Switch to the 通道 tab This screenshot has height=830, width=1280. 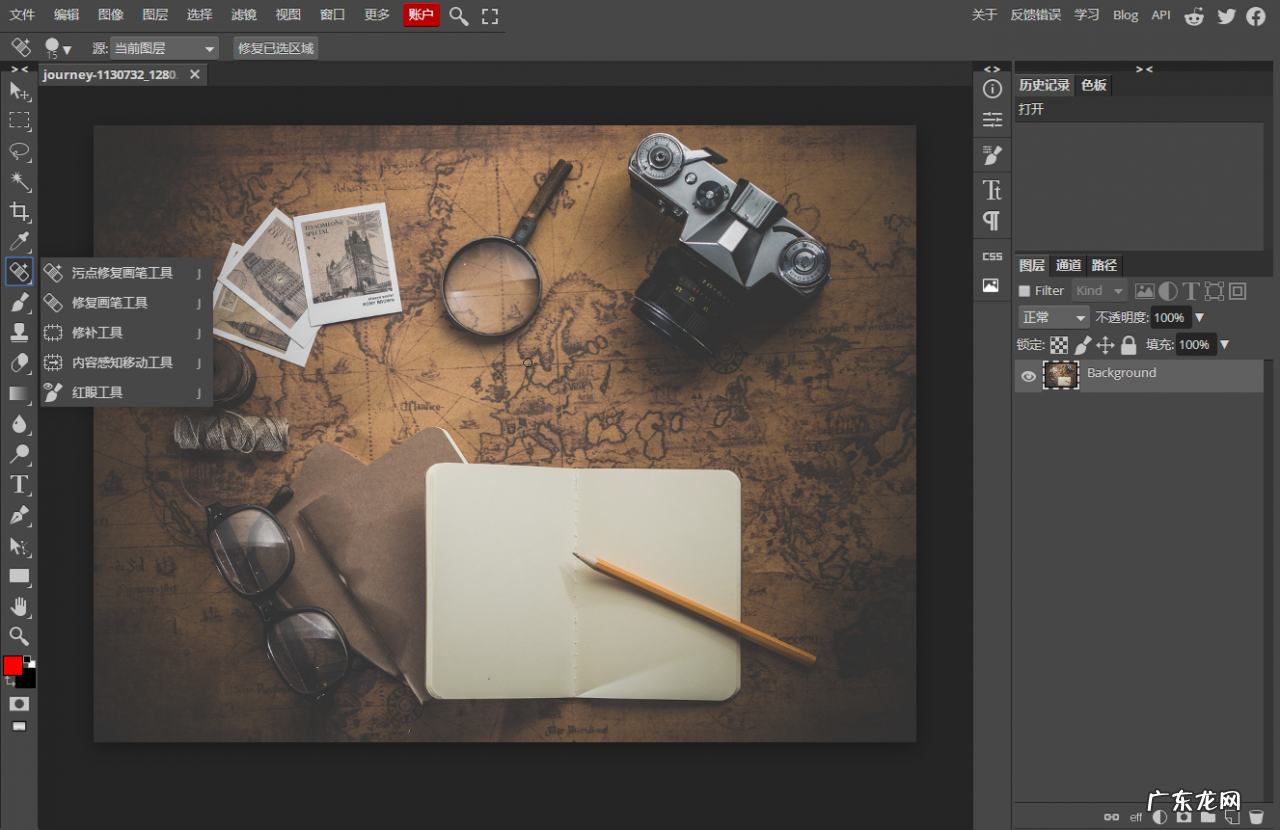point(1068,265)
